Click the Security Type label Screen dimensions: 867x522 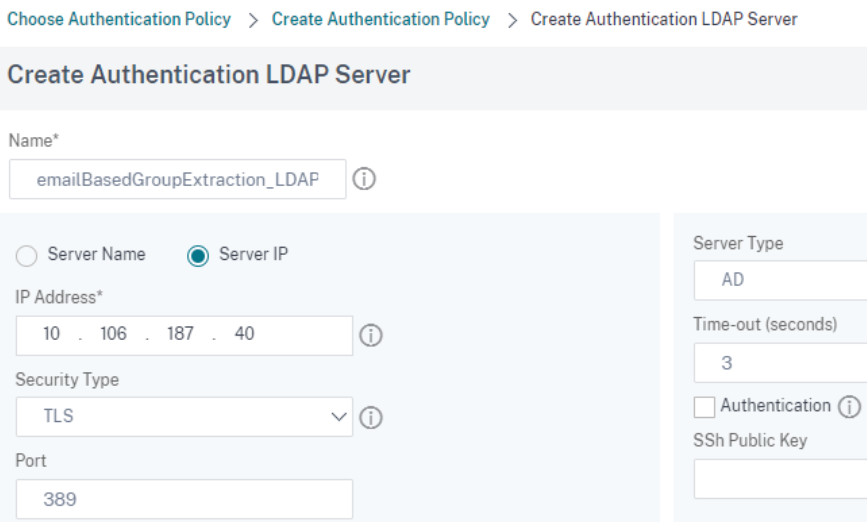pos(67,380)
